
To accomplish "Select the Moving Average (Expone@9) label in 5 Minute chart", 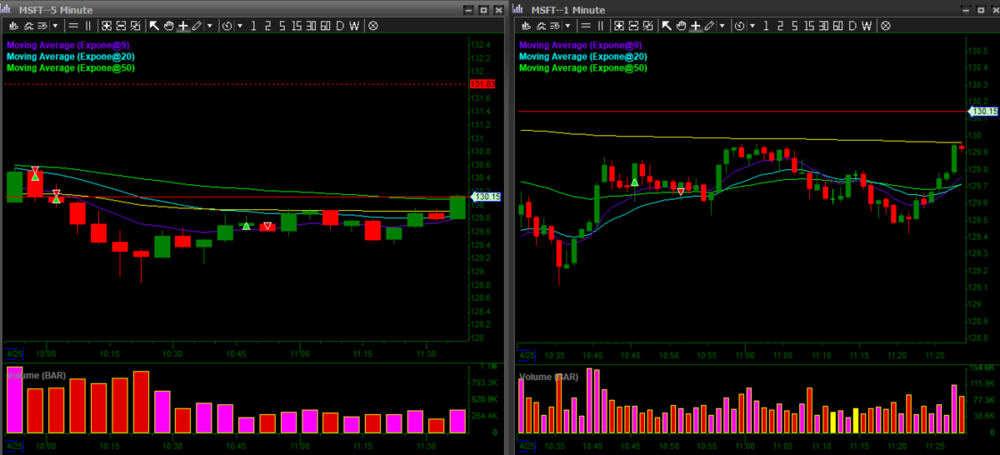I will pos(67,44).
